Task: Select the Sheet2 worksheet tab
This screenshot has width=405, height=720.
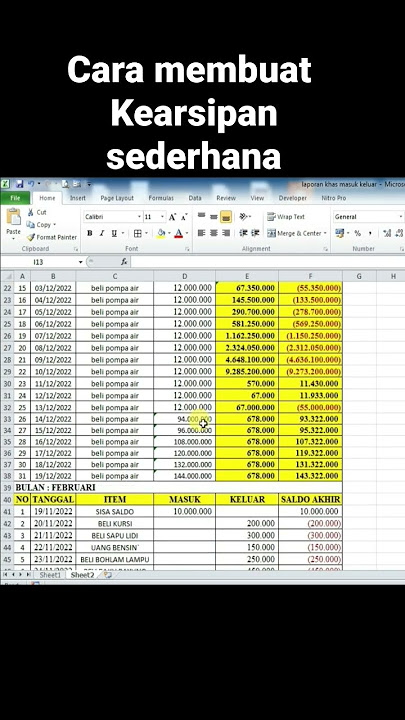Action: [83, 575]
